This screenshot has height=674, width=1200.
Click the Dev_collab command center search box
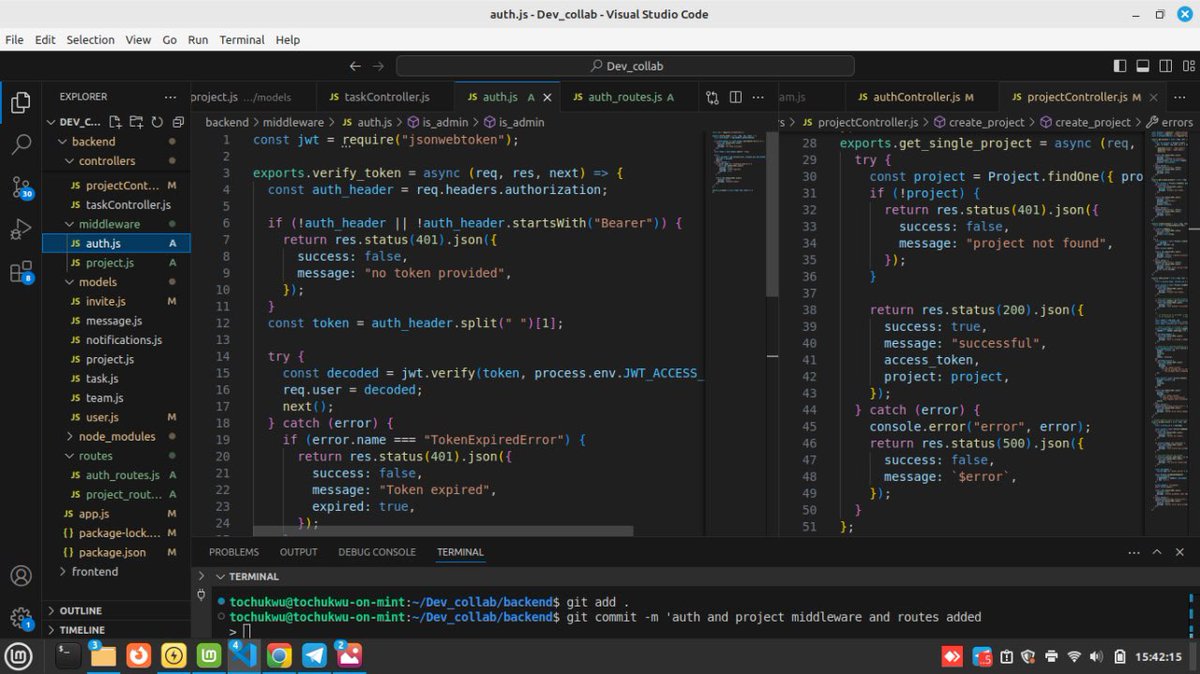[x=626, y=66]
